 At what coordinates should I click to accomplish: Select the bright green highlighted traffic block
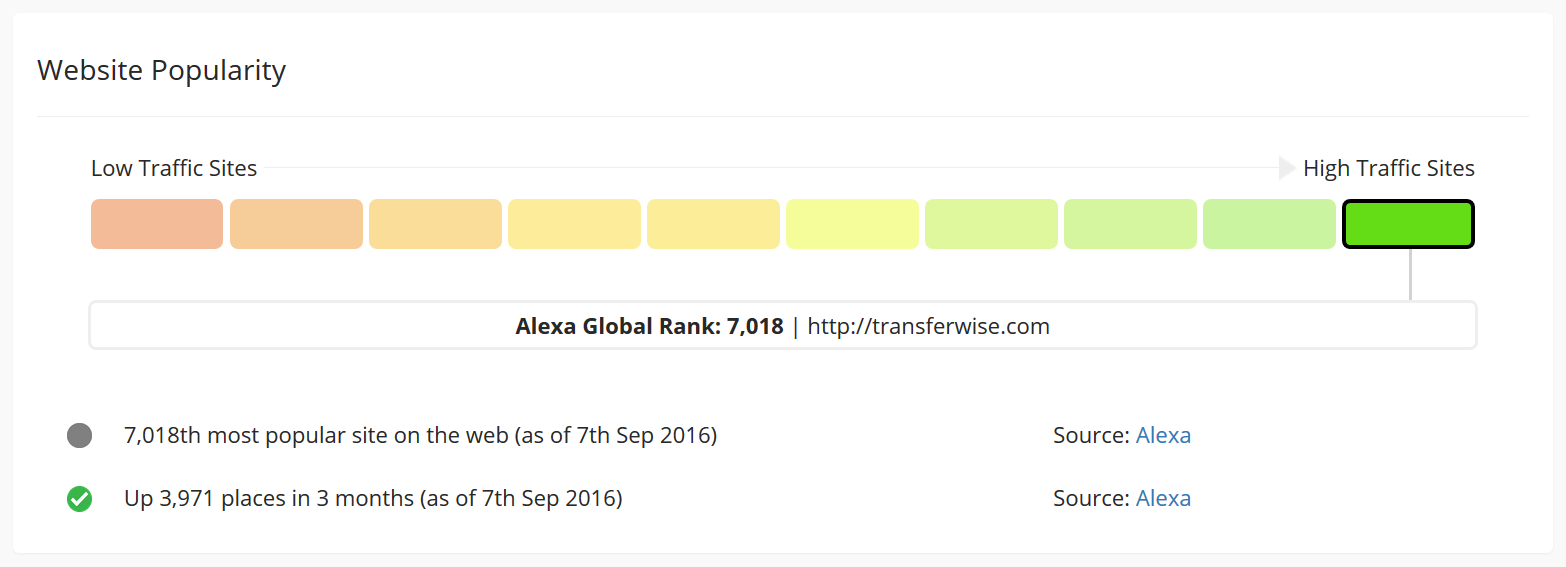[1408, 224]
